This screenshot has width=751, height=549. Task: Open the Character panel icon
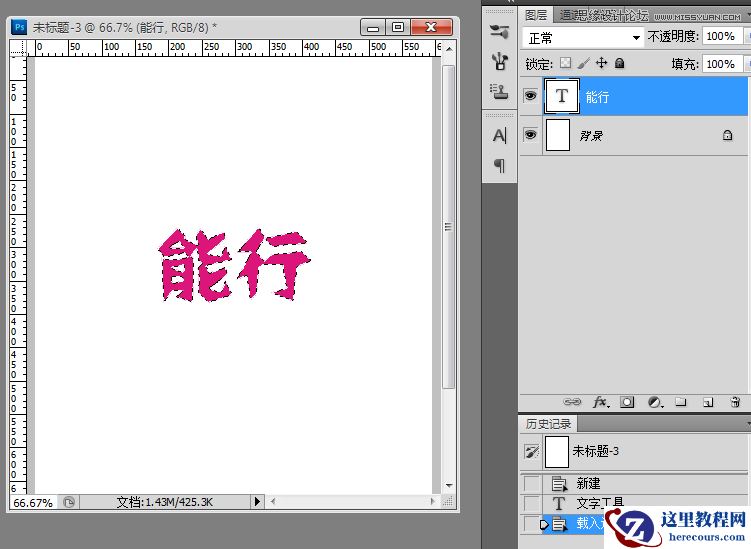point(499,136)
